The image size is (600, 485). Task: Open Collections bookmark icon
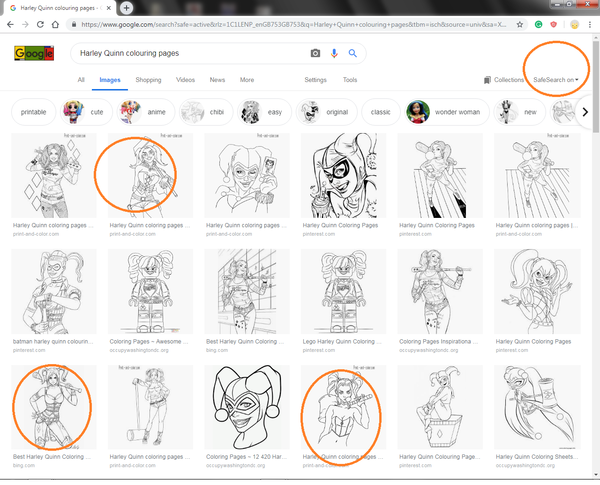click(487, 80)
